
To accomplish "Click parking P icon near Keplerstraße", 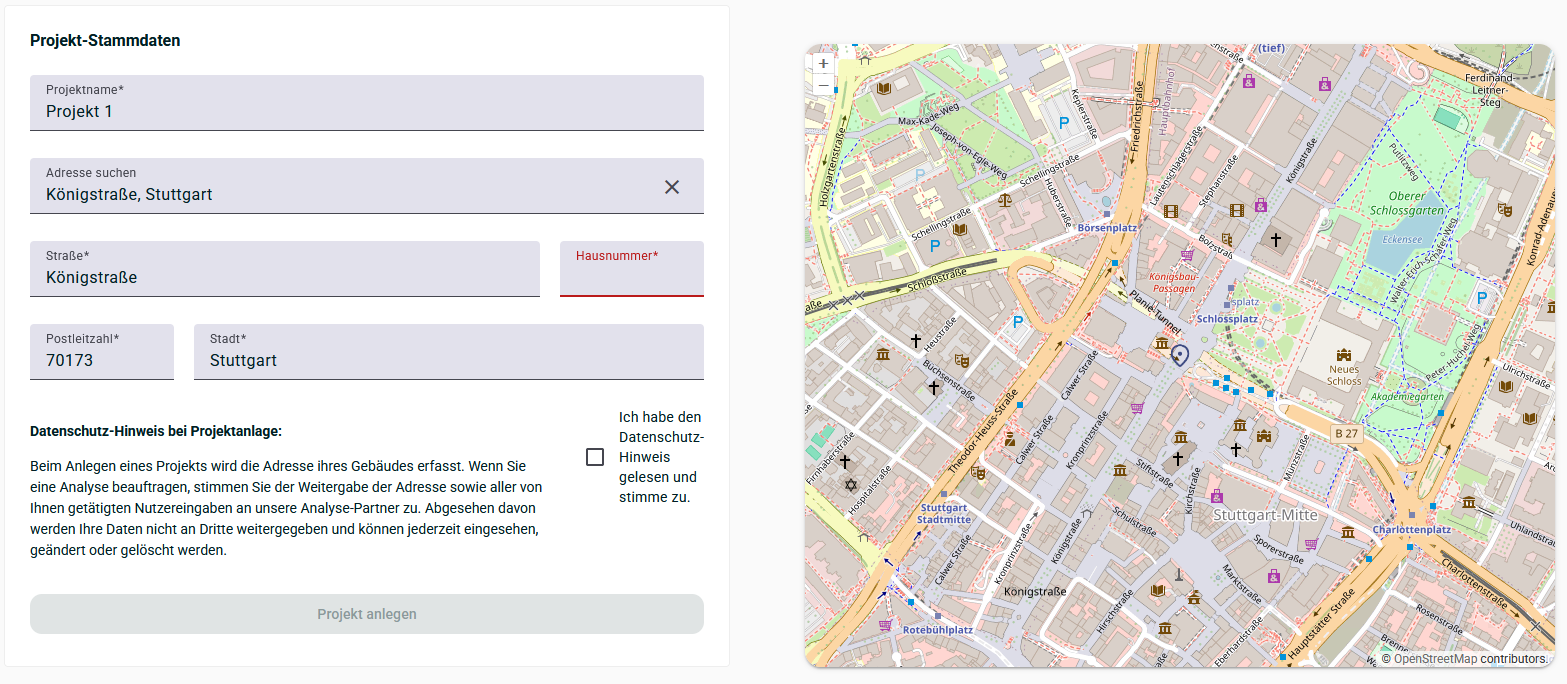I will pos(1064,124).
